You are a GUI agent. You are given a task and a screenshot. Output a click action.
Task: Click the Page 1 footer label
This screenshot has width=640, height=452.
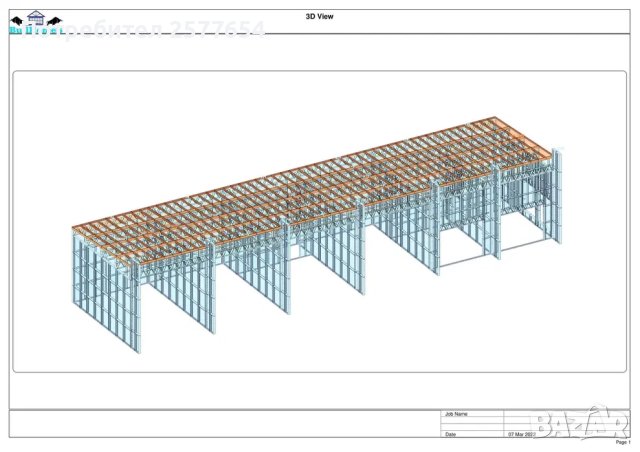tap(620, 442)
